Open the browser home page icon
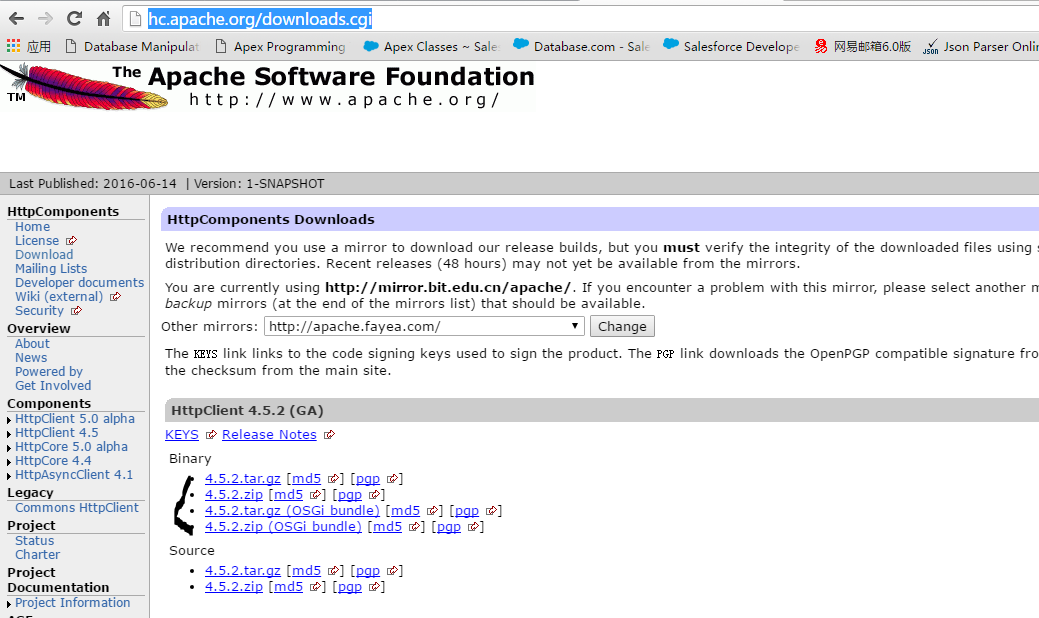The width and height of the screenshot is (1039, 618). click(103, 19)
